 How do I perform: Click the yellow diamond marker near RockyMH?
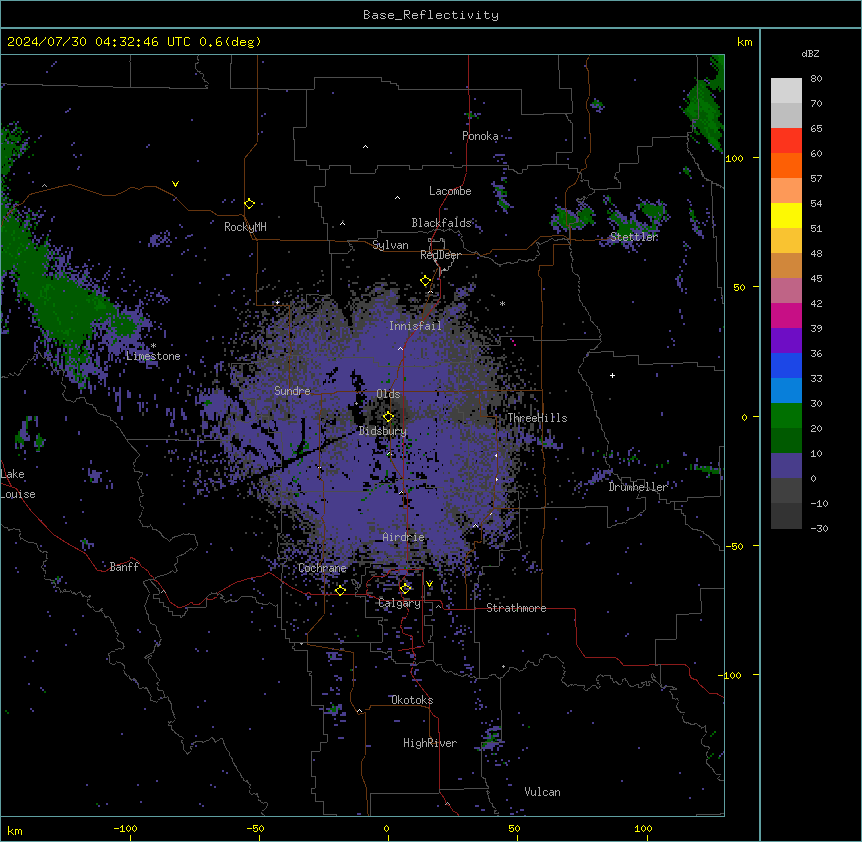[250, 204]
